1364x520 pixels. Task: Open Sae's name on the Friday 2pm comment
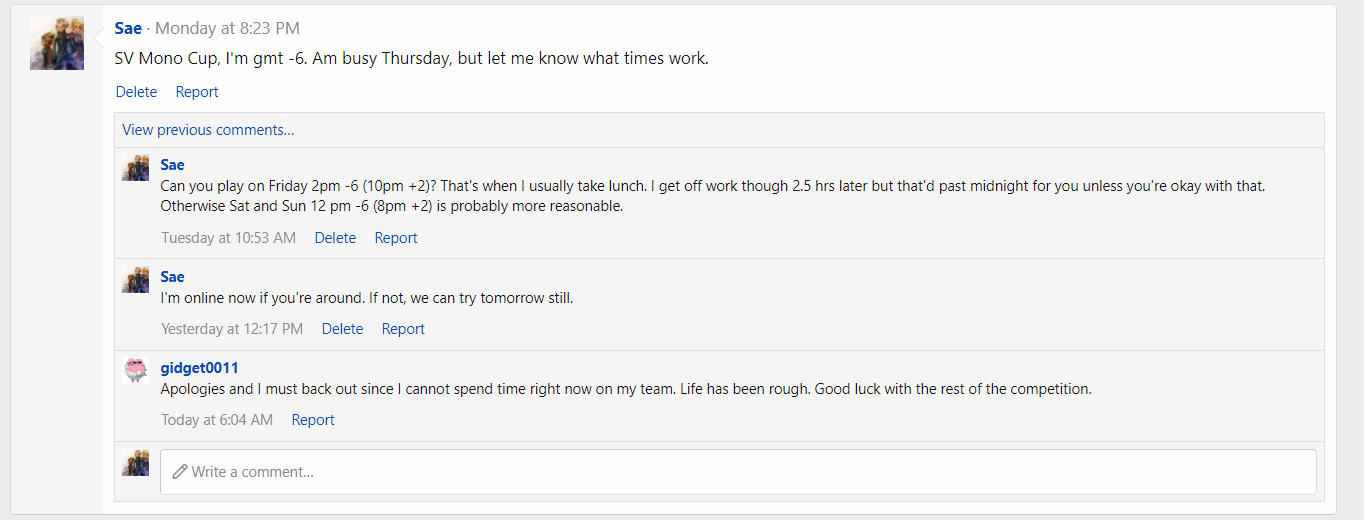coord(172,165)
